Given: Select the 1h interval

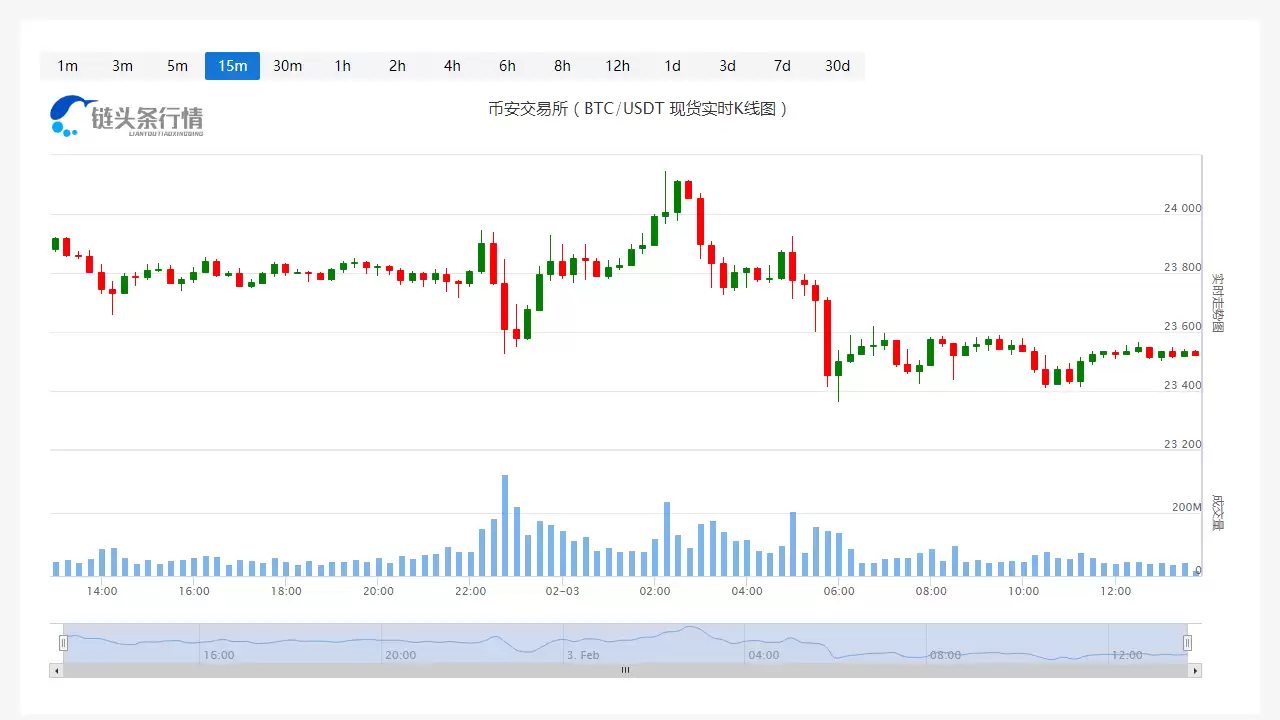Looking at the screenshot, I should point(342,66).
